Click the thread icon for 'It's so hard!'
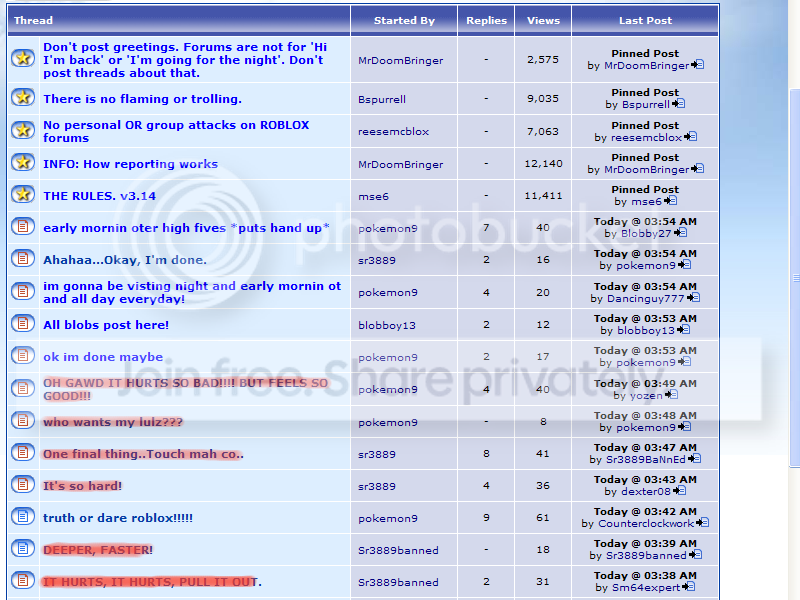Screen dimensions: 800x600 [x=23, y=484]
